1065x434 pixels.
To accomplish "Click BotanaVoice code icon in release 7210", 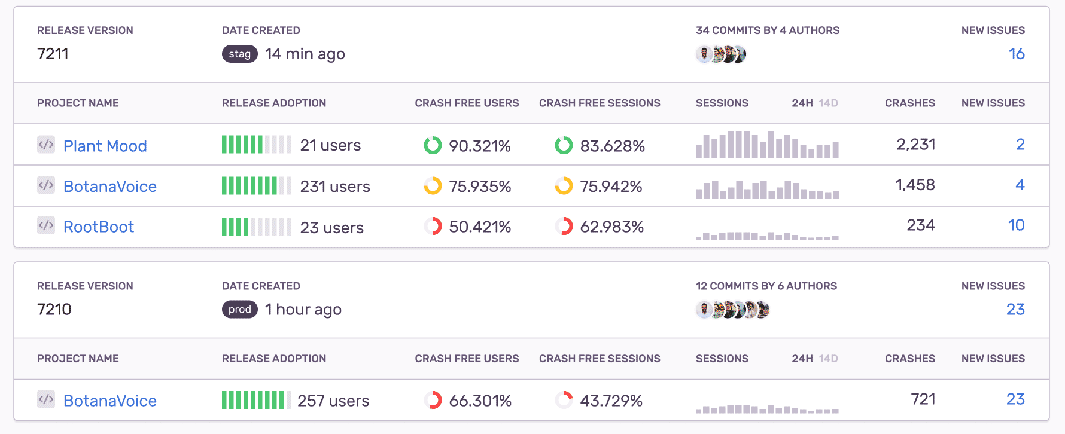I will point(45,400).
